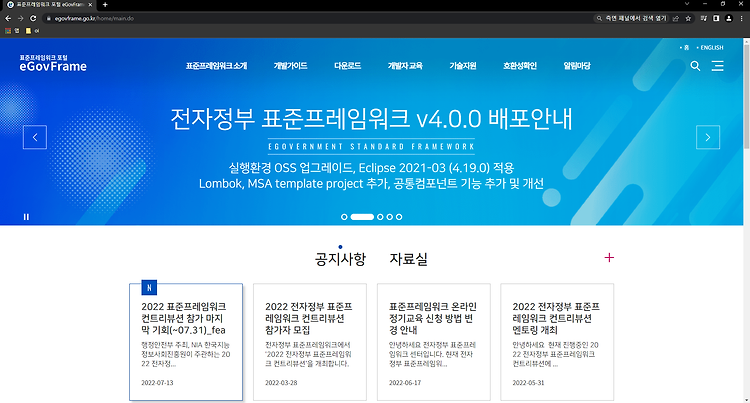Open 다운로드 menu
This screenshot has height=403, width=750.
coord(347,66)
